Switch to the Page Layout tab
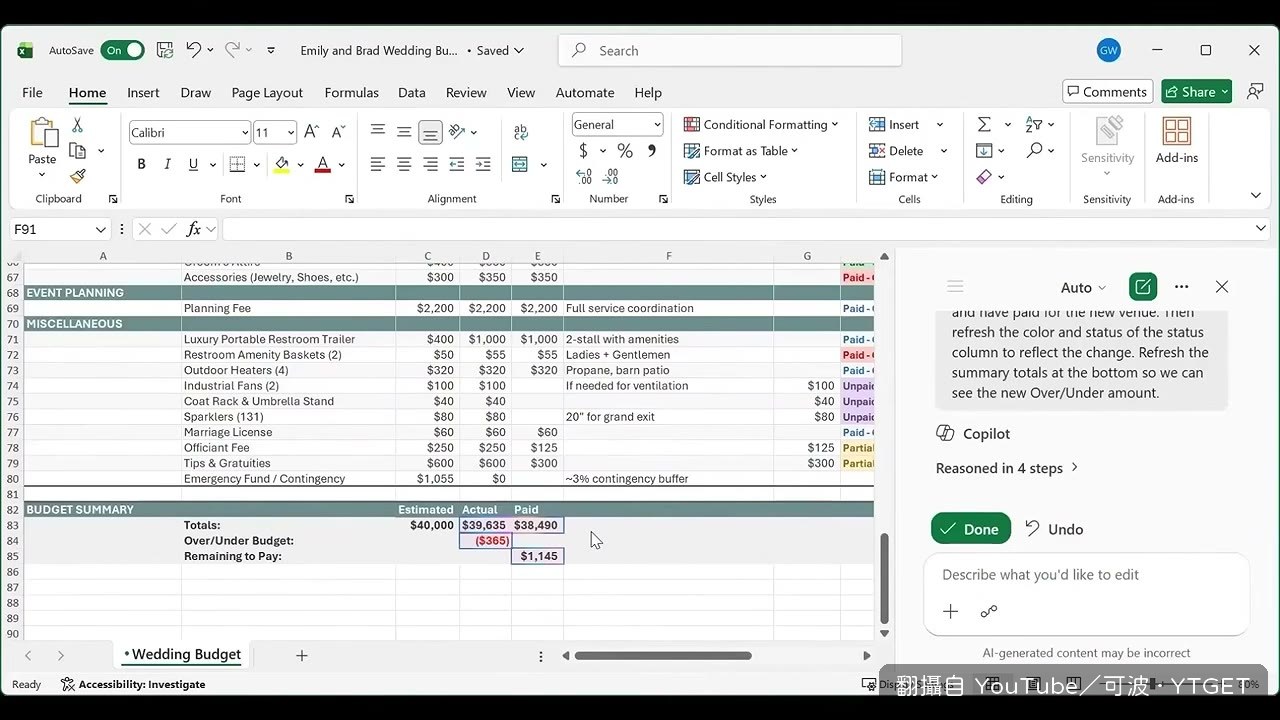The height and width of the screenshot is (720, 1280). click(267, 92)
